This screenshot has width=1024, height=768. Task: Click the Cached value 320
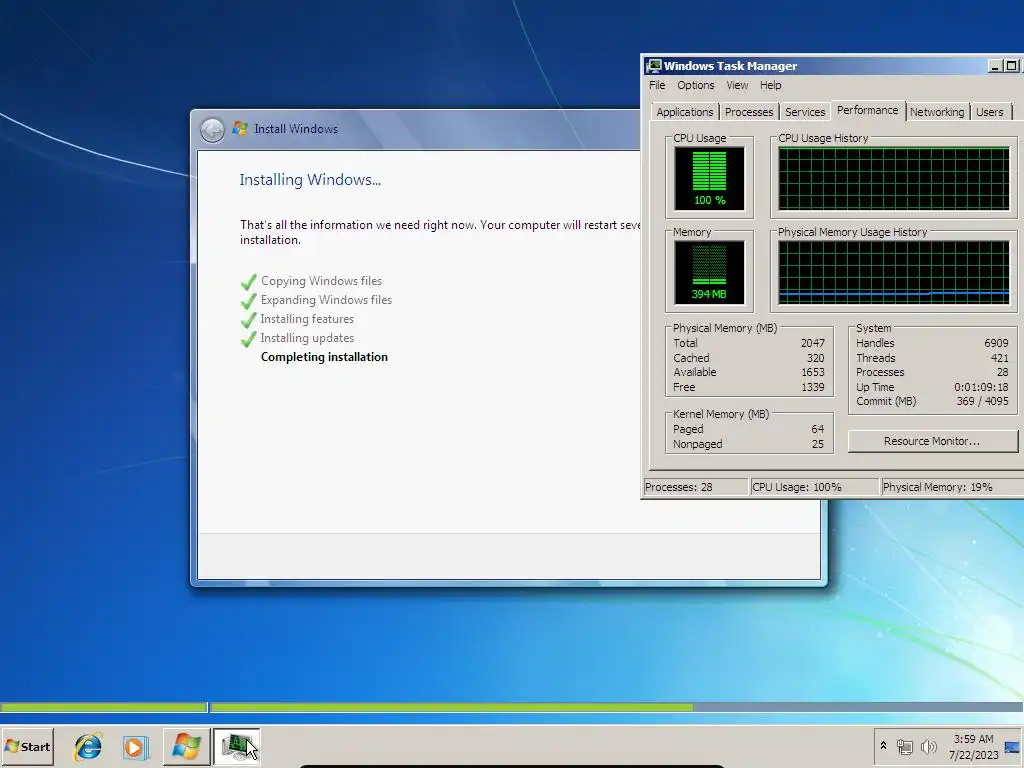click(815, 358)
